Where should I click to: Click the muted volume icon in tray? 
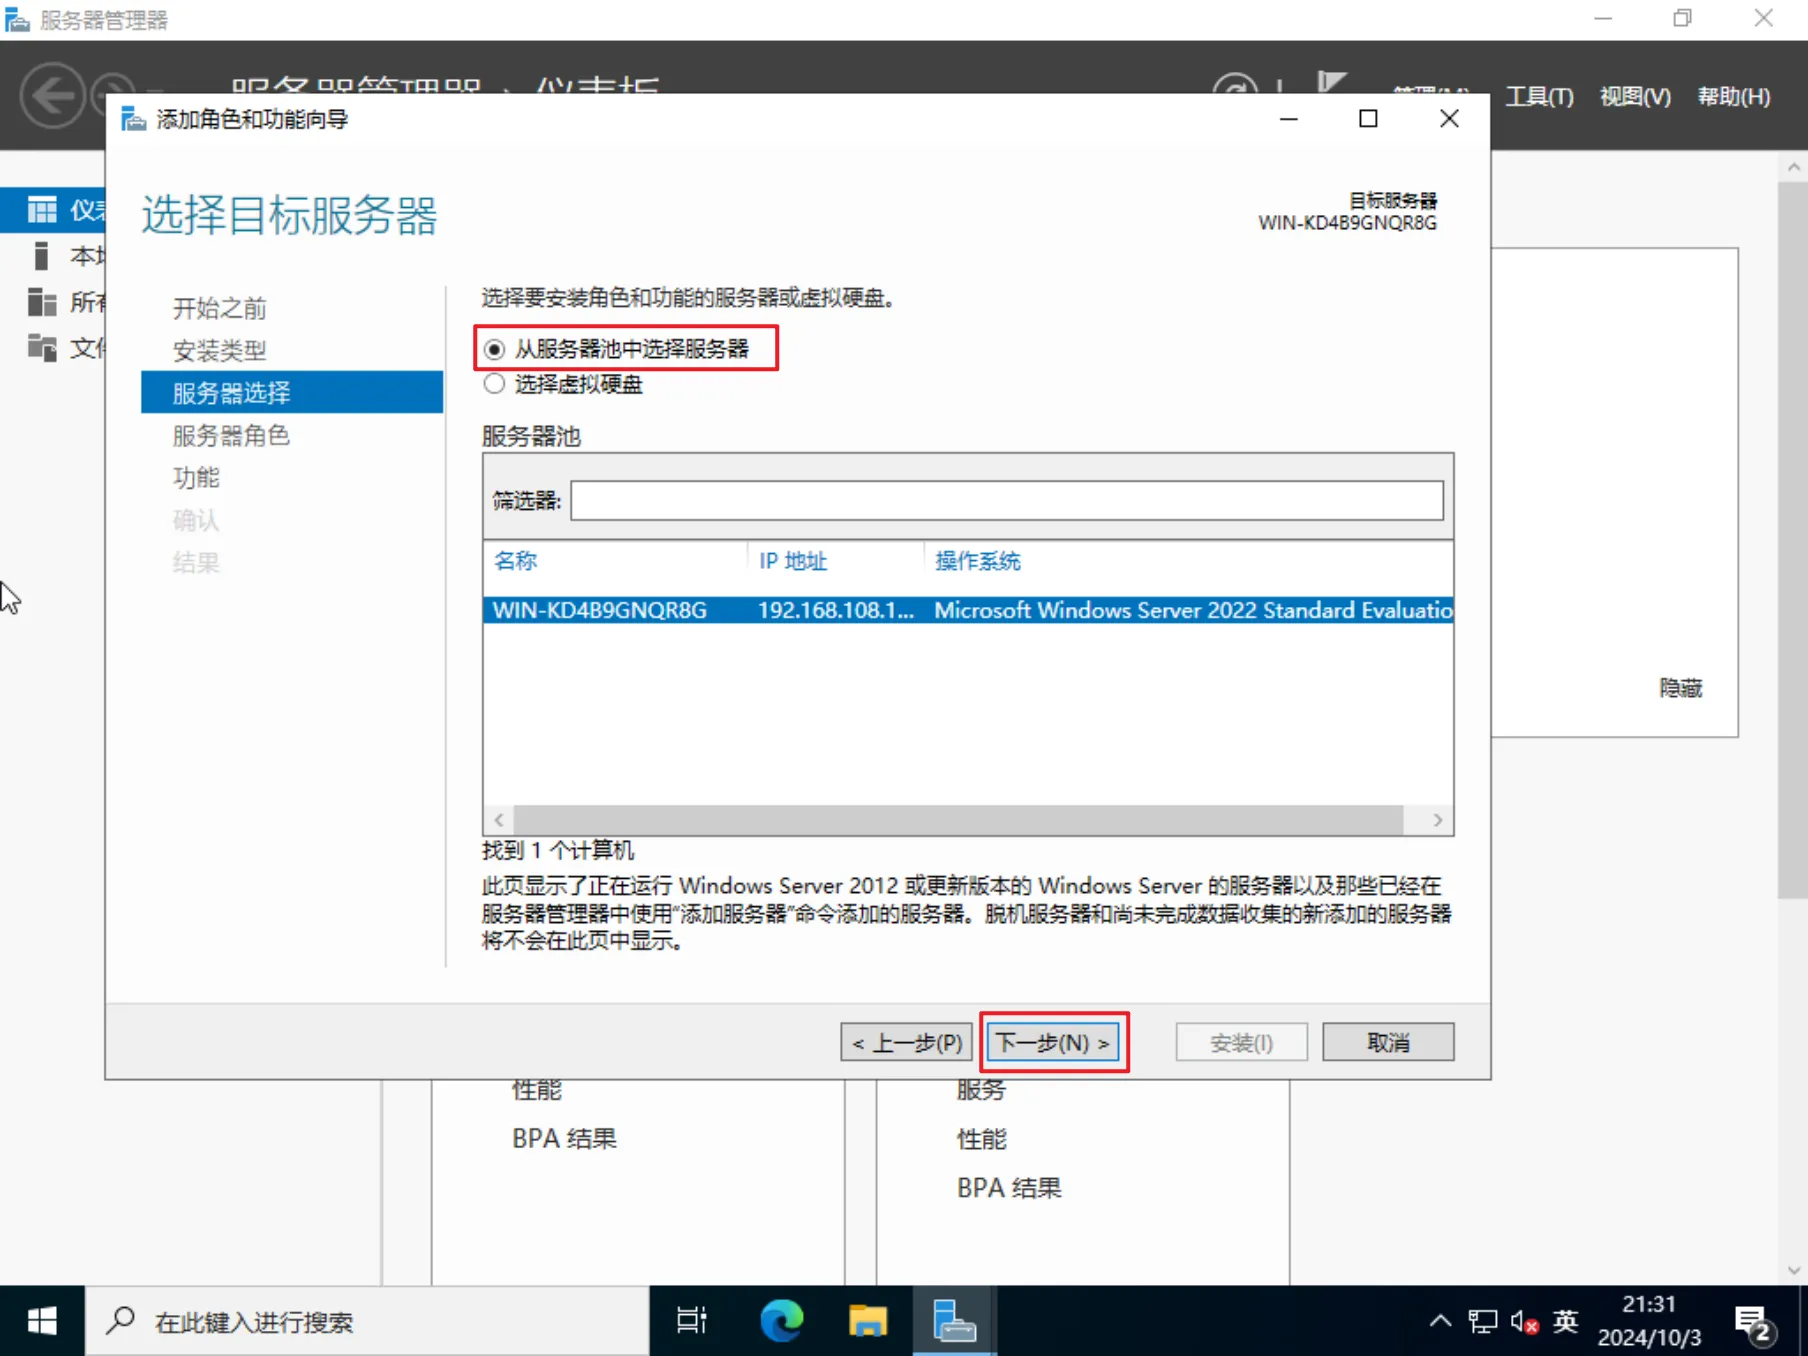[x=1524, y=1321]
